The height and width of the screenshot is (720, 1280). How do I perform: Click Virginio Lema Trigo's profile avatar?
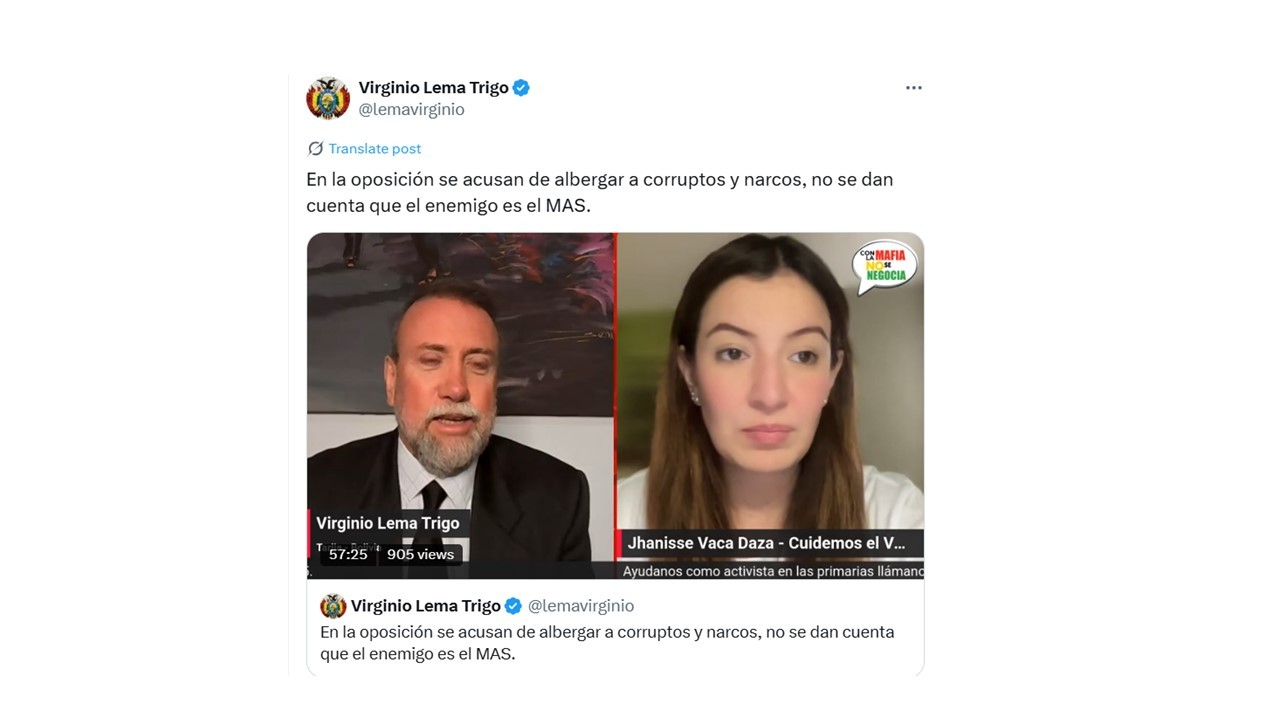(328, 98)
